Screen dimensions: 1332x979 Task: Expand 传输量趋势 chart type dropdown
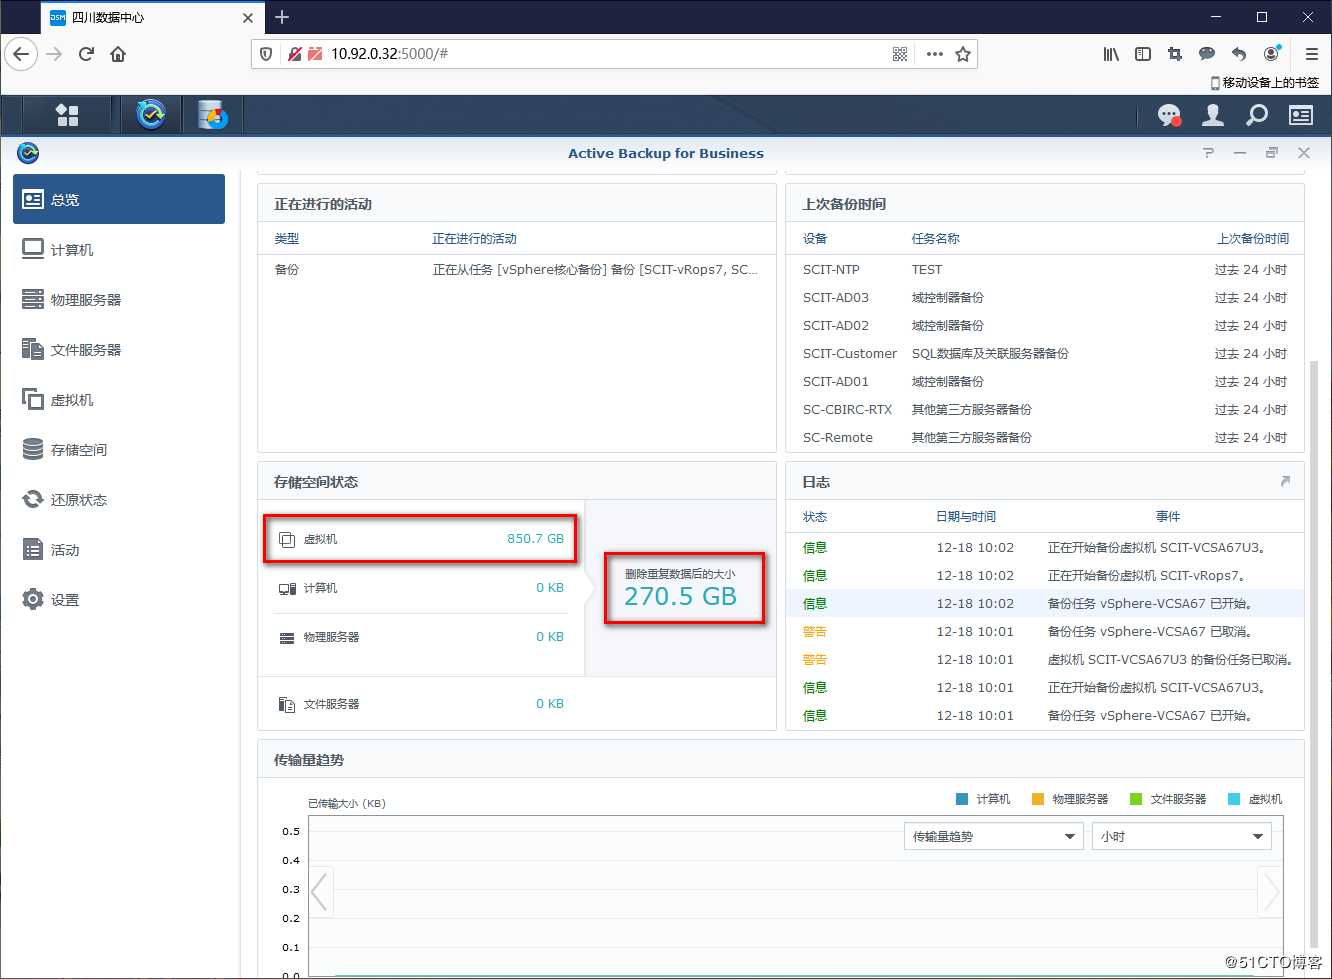pyautogui.click(x=993, y=836)
